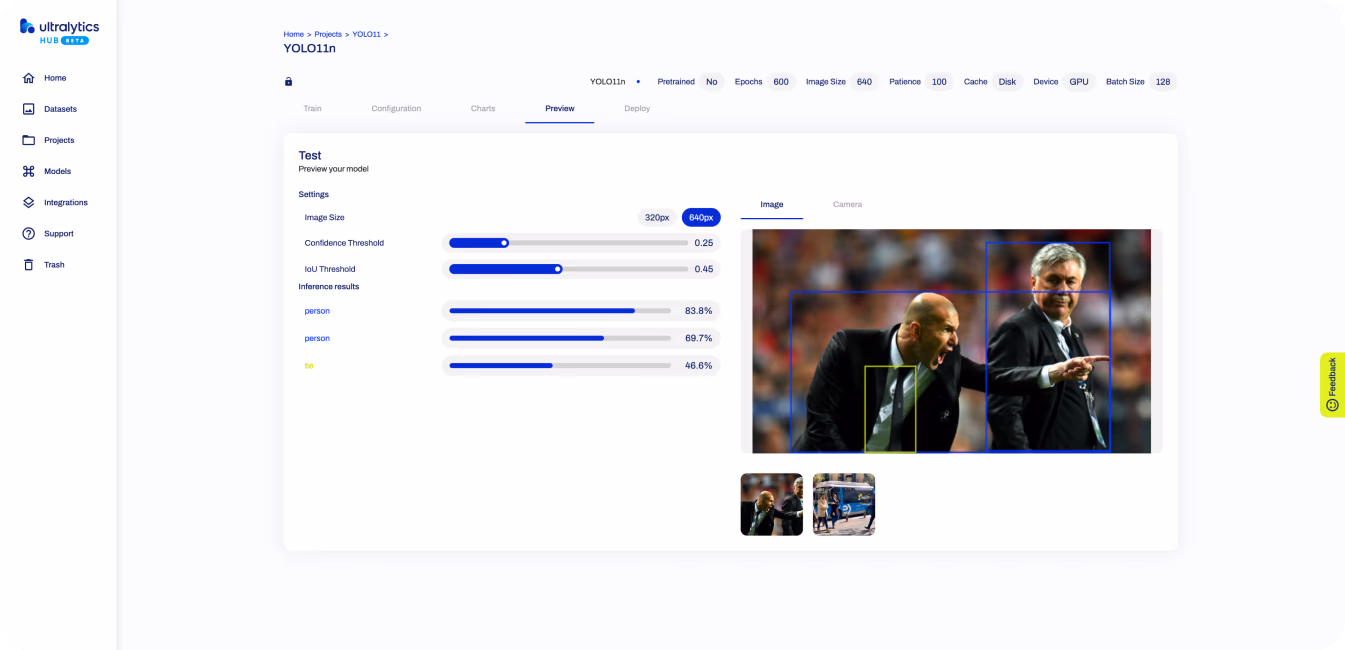Viewport: 1345px width, 650px height.
Task: Click the main detection preview image
Action: (951, 341)
